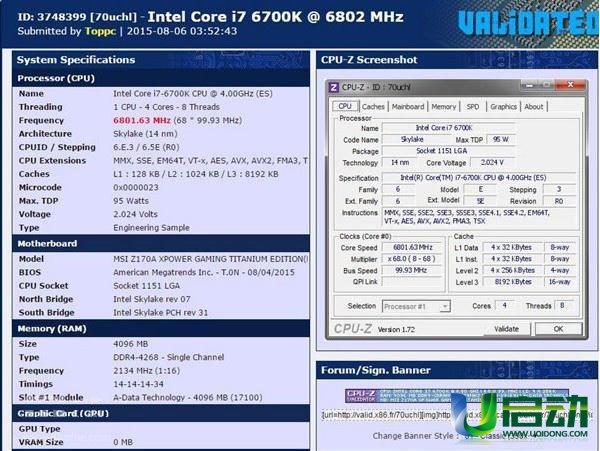Image resolution: width=600 pixels, height=451 pixels.
Task: Click the Specification i7-6700K CPU field
Action: 478,178
